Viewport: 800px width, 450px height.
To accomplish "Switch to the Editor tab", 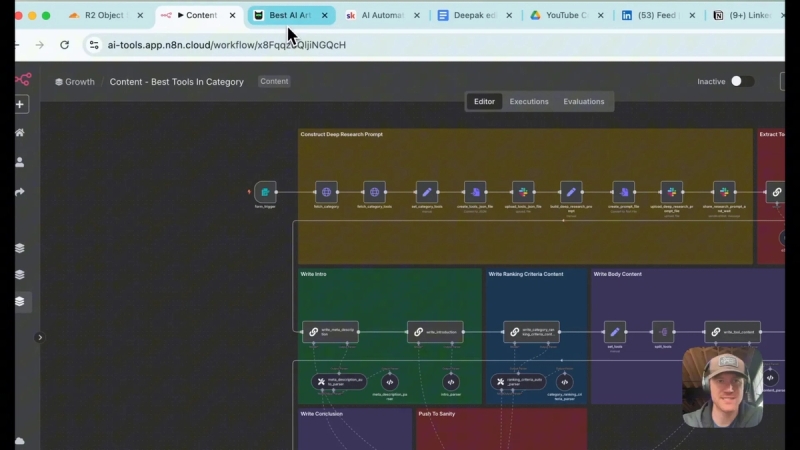I will coord(484,102).
